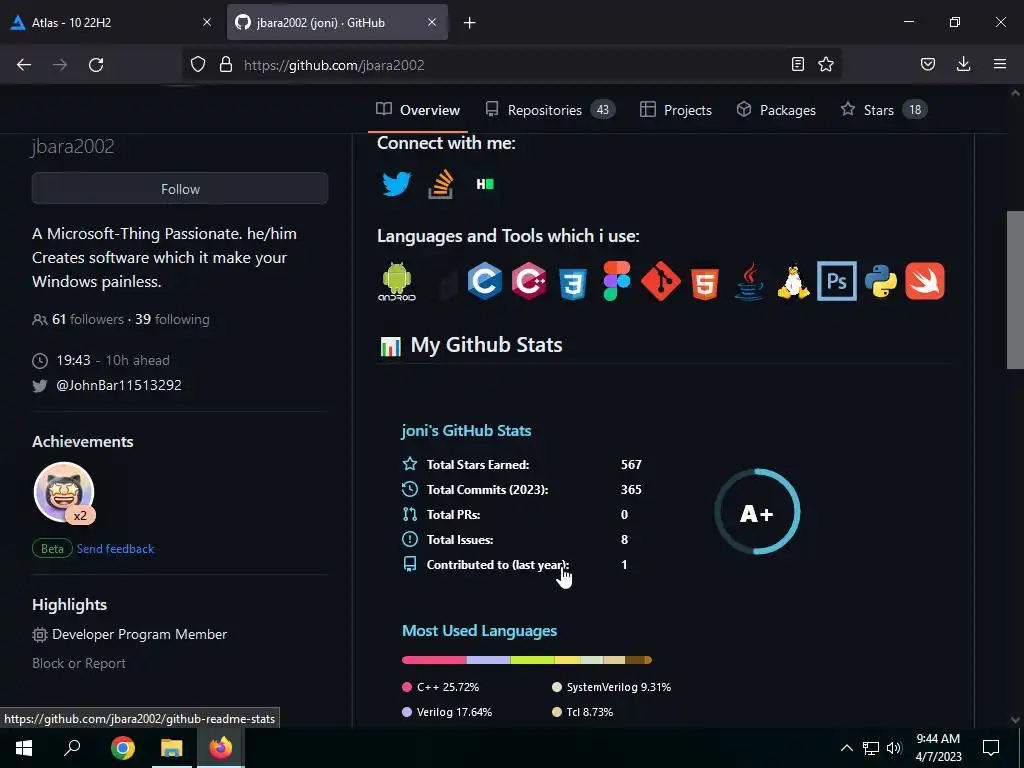This screenshot has width=1024, height=768.
Task: Open the Stack Overflow icon link
Action: coord(441,184)
